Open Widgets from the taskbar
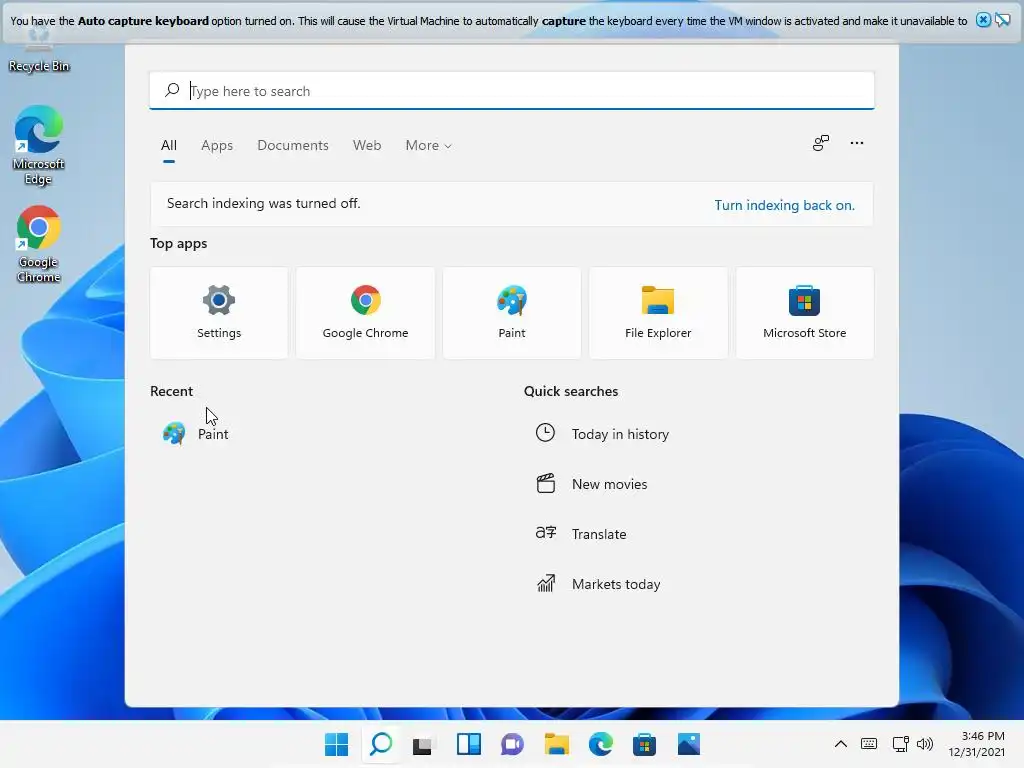Image resolution: width=1024 pixels, height=768 pixels. (x=468, y=744)
